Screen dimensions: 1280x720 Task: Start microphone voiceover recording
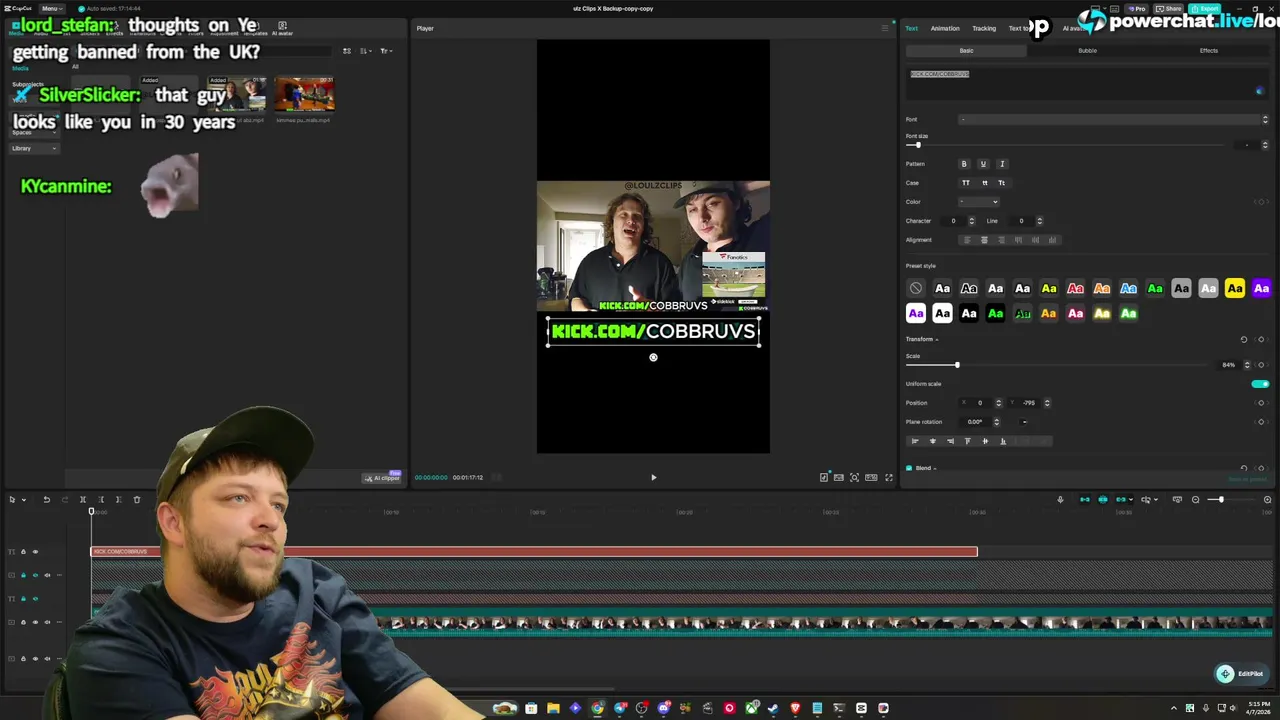[x=1060, y=499]
